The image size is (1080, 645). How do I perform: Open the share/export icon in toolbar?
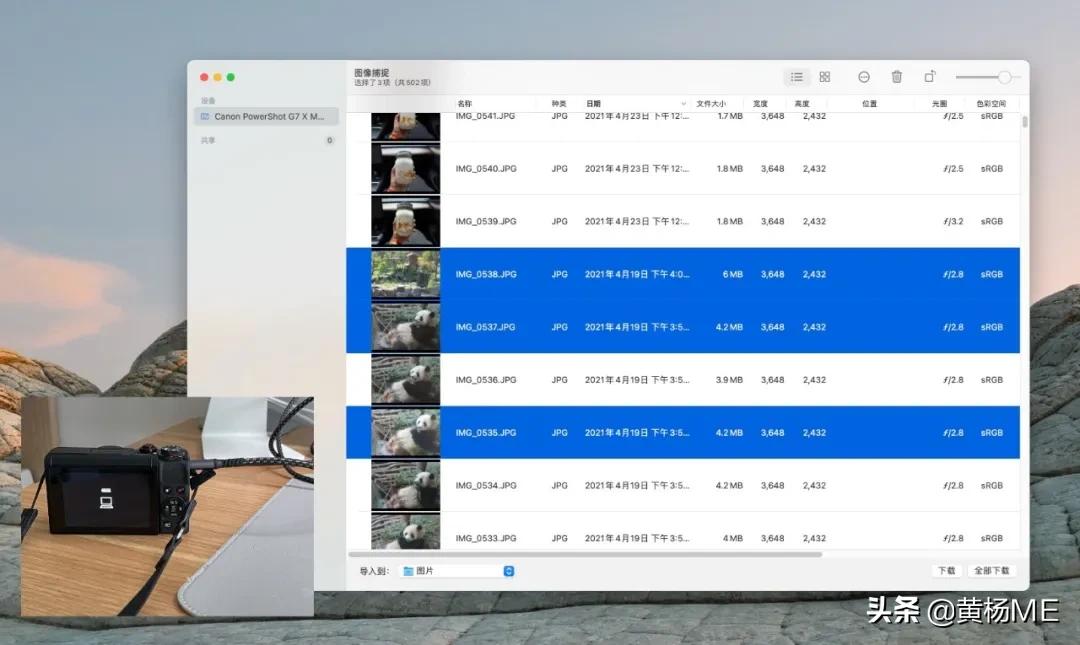point(862,77)
